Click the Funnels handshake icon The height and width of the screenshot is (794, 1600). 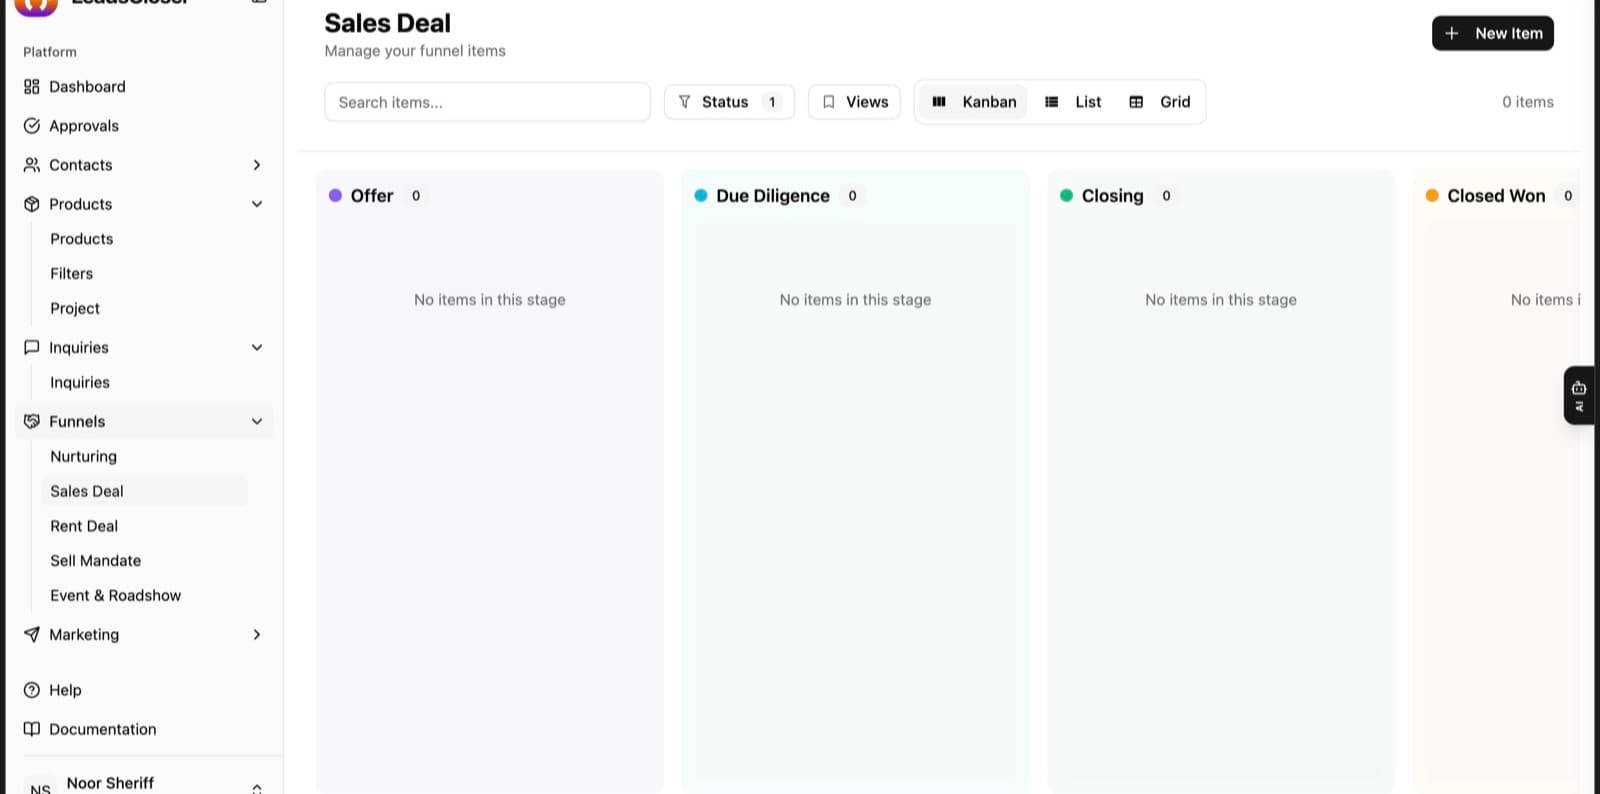[x=32, y=421]
